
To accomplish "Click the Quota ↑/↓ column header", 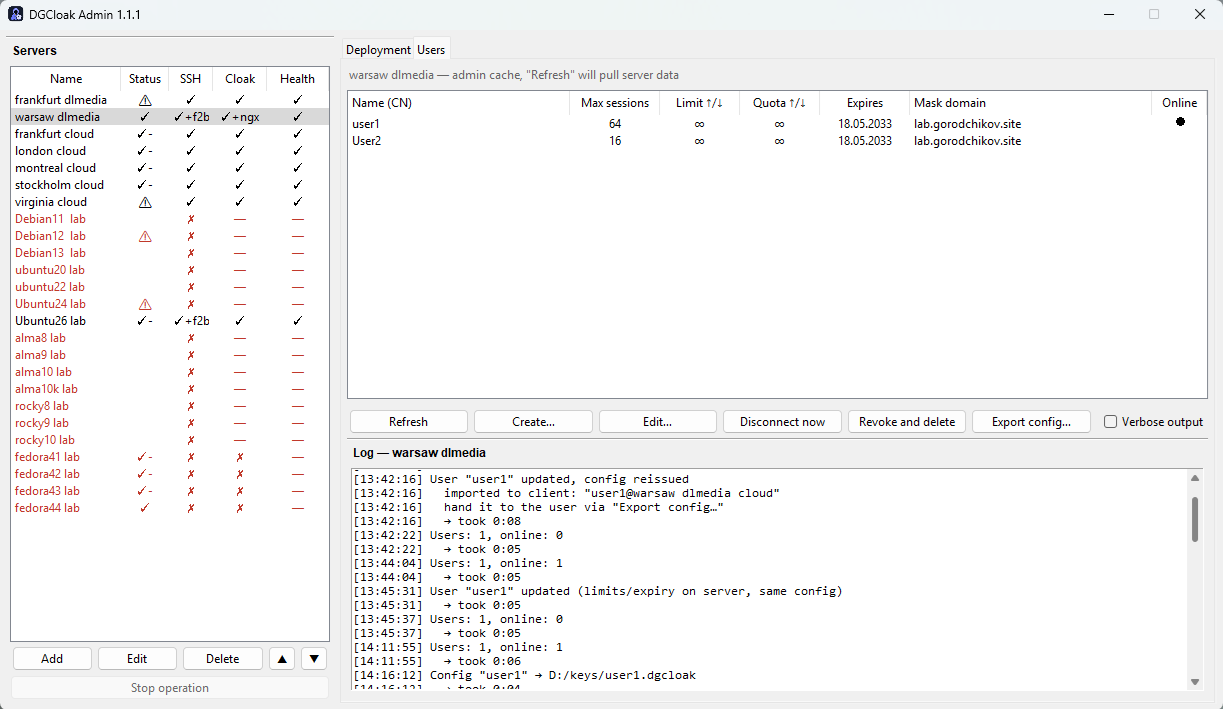I will tap(779, 103).
